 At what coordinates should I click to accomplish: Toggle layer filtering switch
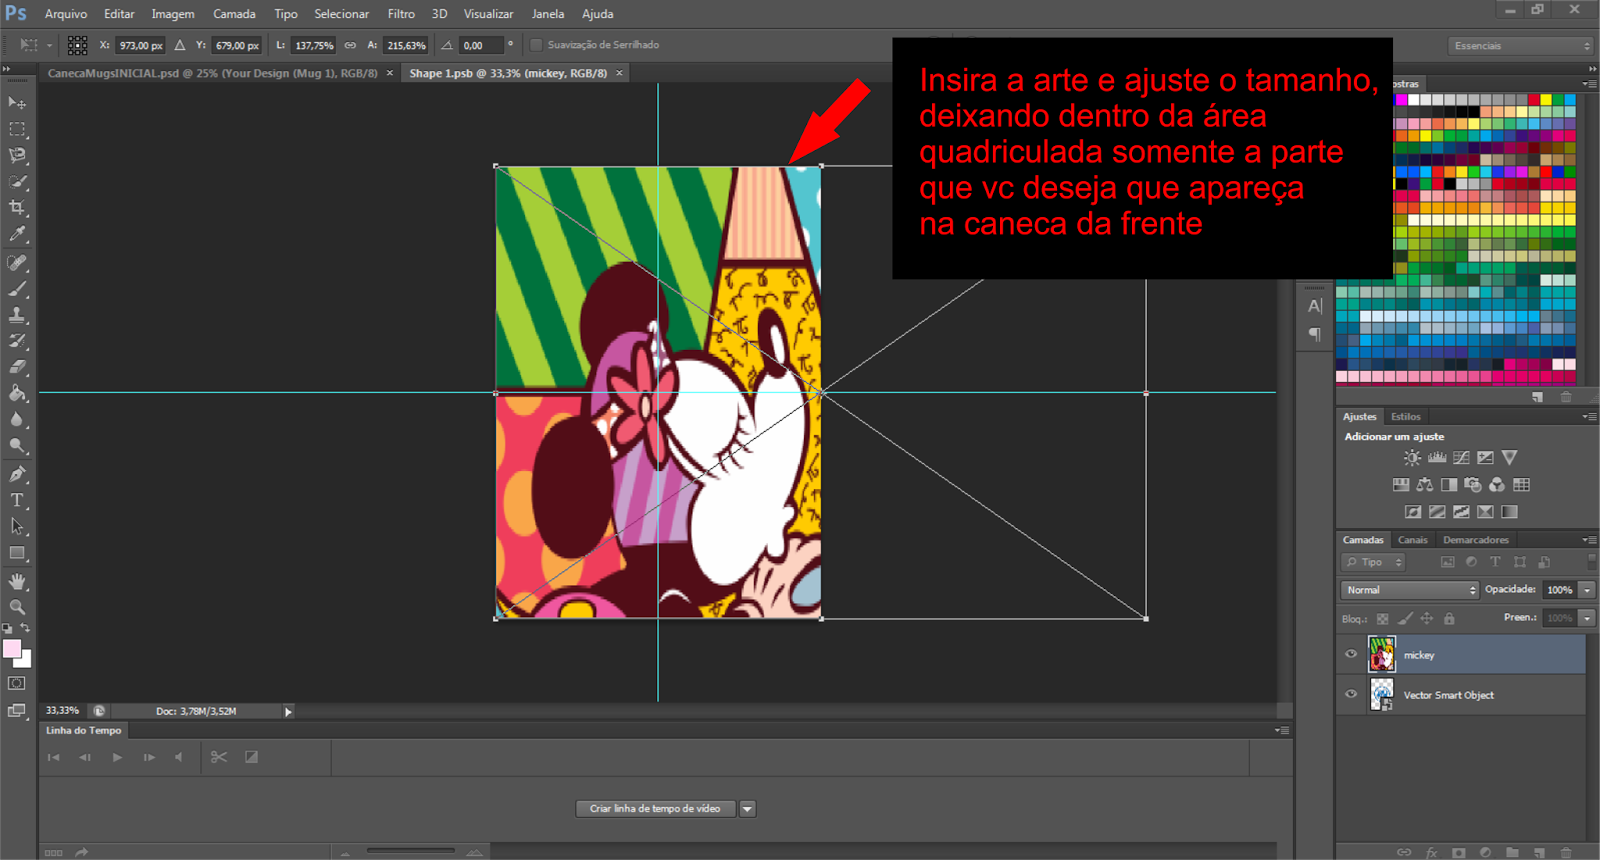1592,561
